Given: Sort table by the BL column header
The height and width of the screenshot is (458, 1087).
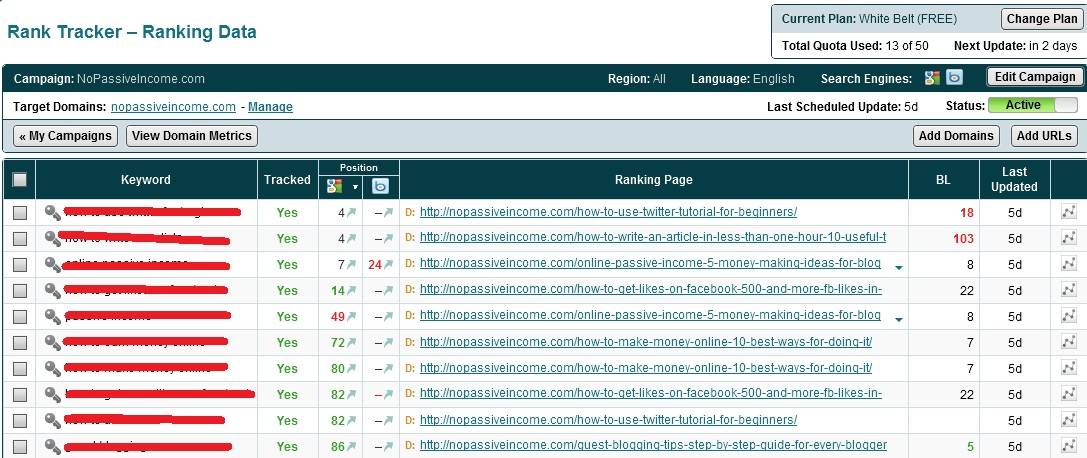Looking at the screenshot, I should pyautogui.click(x=943, y=179).
